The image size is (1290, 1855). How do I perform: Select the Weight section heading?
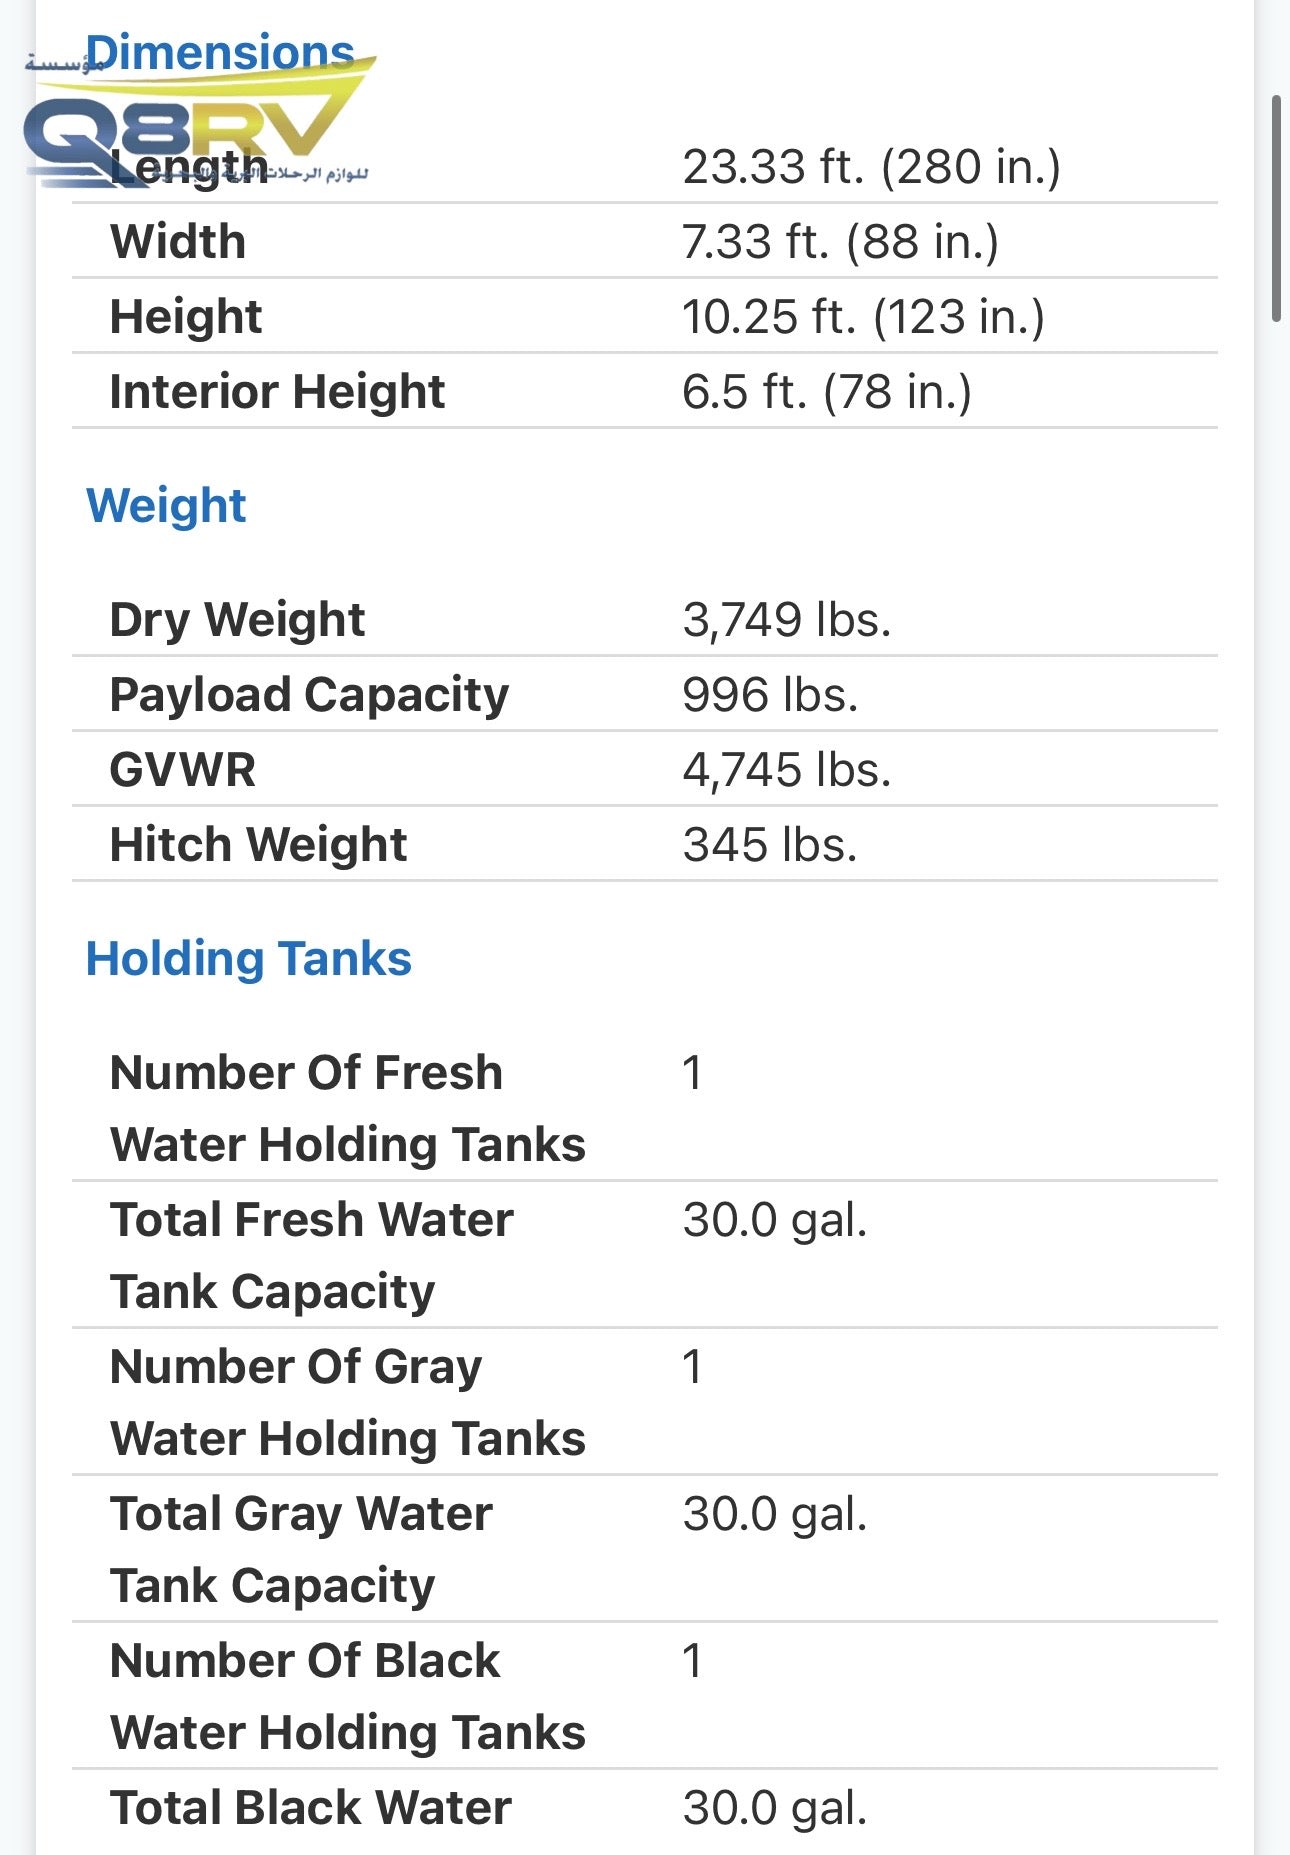pos(166,505)
